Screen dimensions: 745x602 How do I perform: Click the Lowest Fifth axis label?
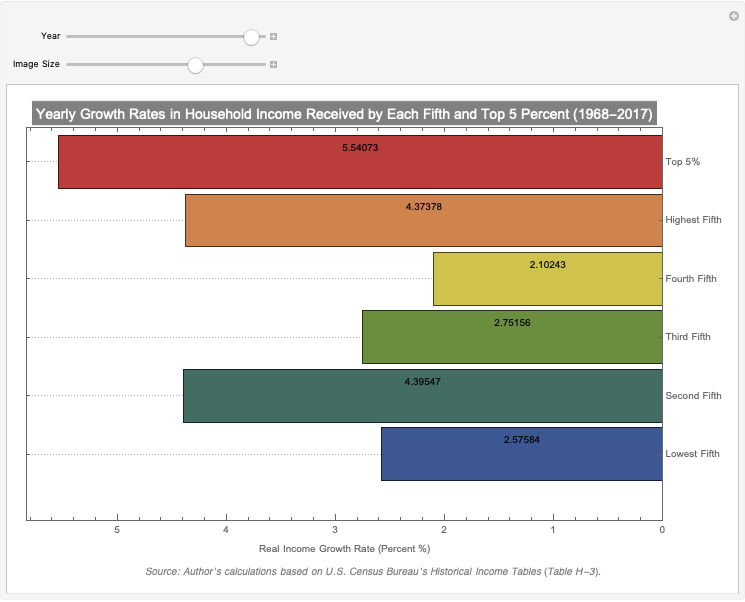(692, 454)
